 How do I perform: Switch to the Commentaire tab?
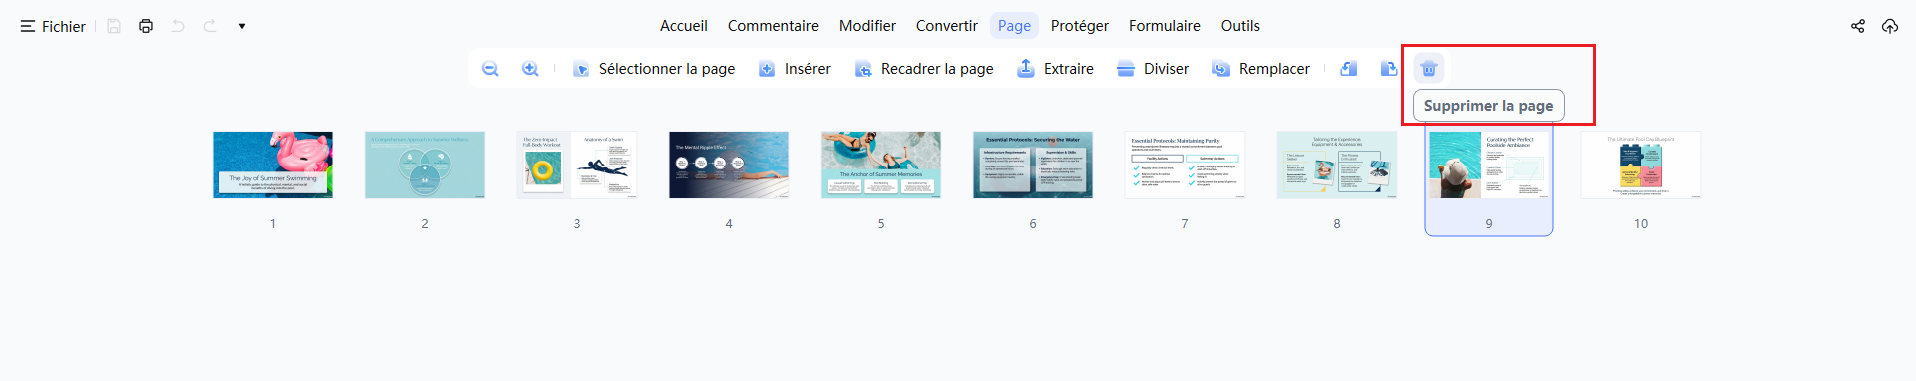[x=773, y=26]
